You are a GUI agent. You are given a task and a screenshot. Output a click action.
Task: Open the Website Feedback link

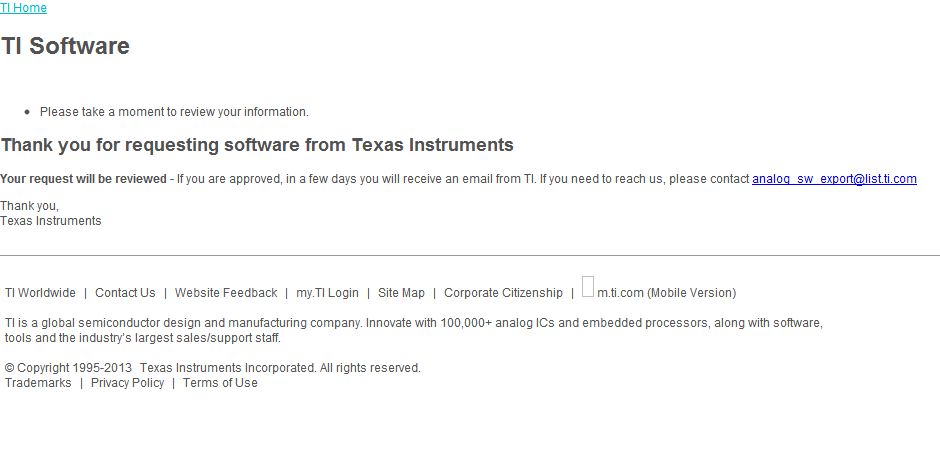(x=226, y=293)
